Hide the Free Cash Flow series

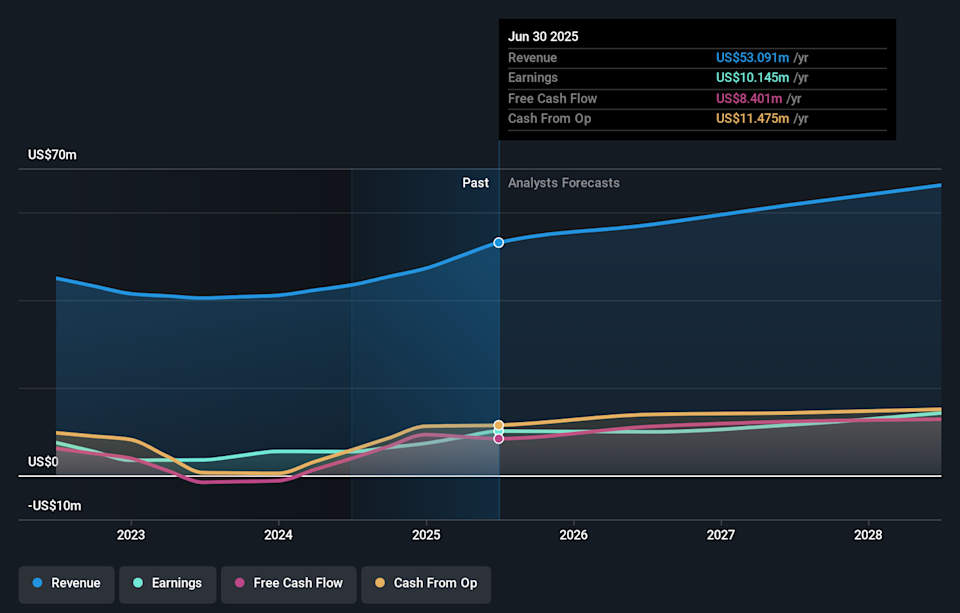click(x=287, y=583)
